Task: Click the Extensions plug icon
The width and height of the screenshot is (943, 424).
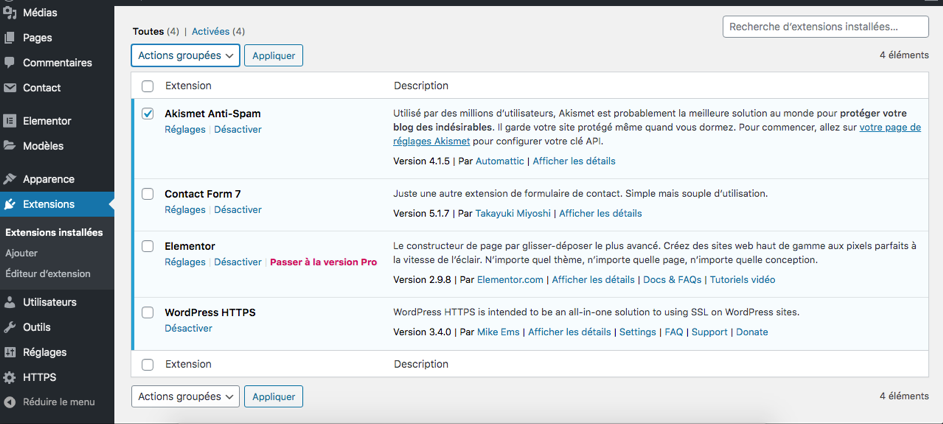Action: click(9, 204)
